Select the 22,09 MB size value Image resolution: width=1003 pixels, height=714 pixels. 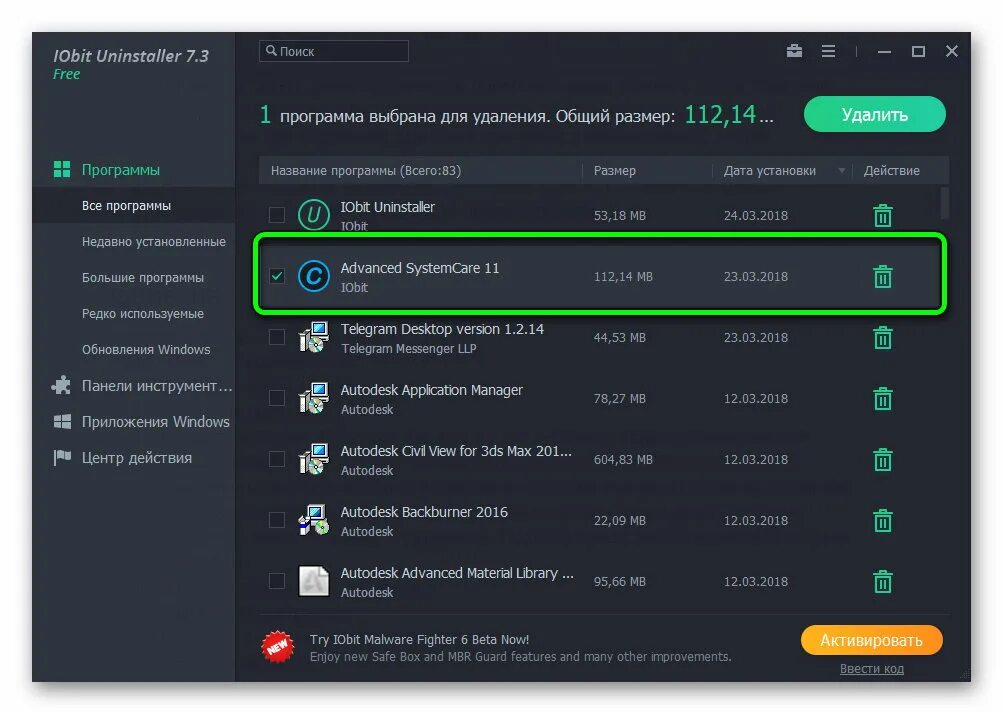point(619,521)
